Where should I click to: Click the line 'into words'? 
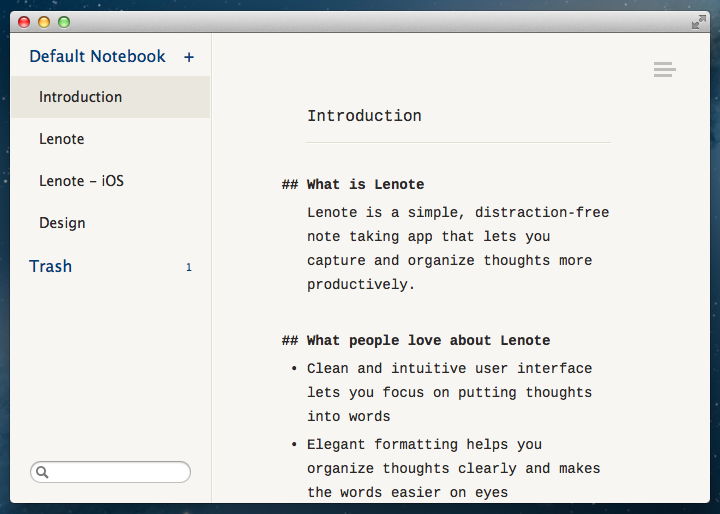349,417
